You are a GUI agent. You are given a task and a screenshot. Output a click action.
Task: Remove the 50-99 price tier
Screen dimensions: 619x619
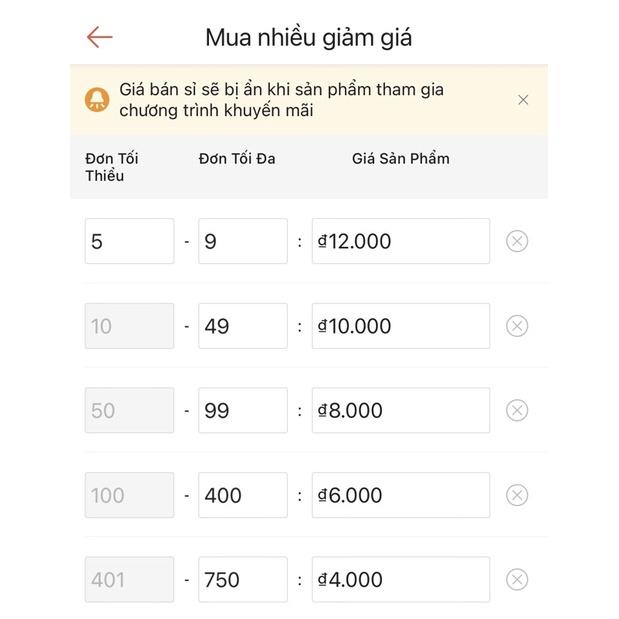point(517,410)
